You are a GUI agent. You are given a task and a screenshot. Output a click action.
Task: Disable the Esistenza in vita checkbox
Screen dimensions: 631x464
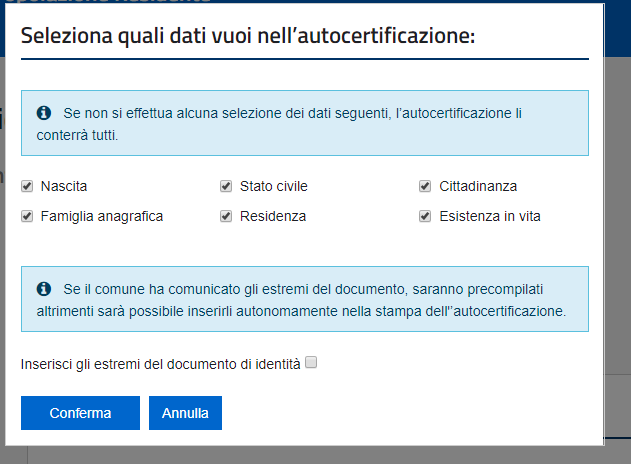click(x=425, y=216)
